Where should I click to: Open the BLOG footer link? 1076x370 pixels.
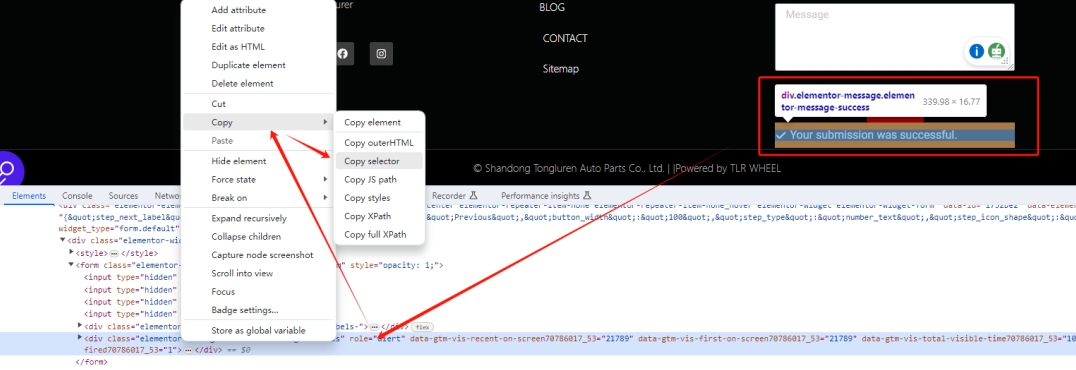[x=552, y=8]
